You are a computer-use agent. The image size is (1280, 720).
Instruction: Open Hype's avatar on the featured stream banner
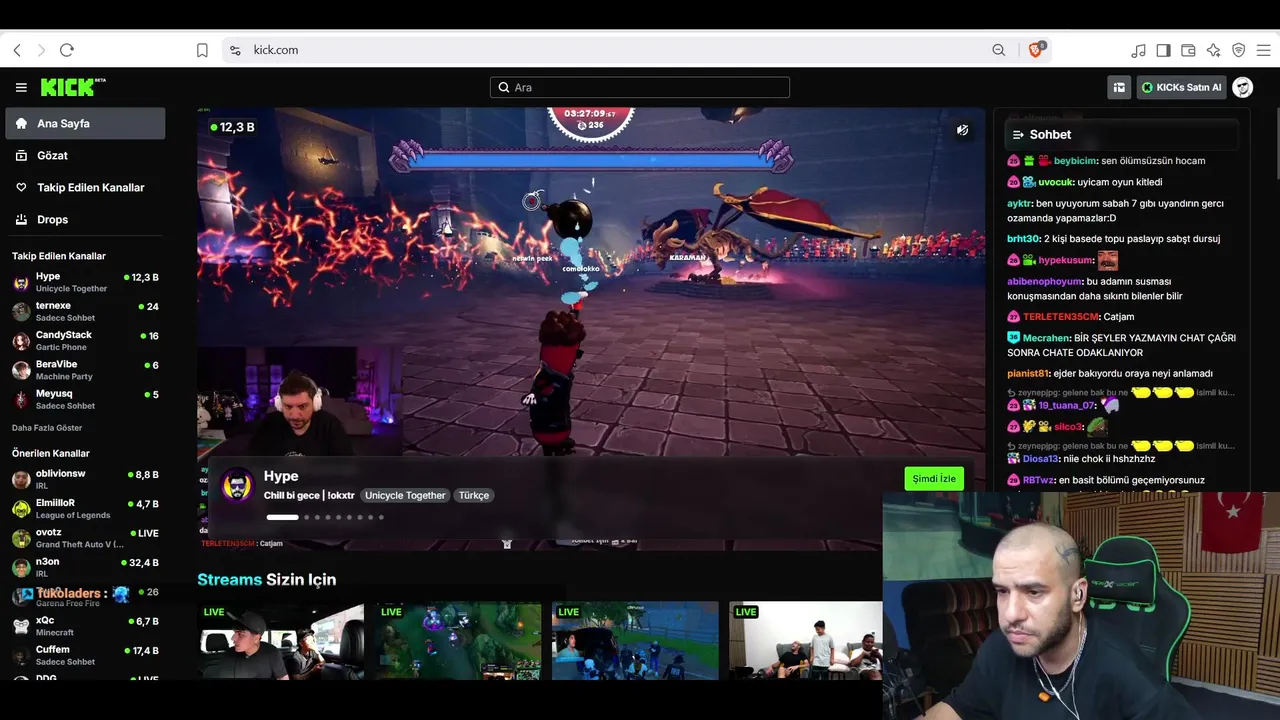point(237,484)
